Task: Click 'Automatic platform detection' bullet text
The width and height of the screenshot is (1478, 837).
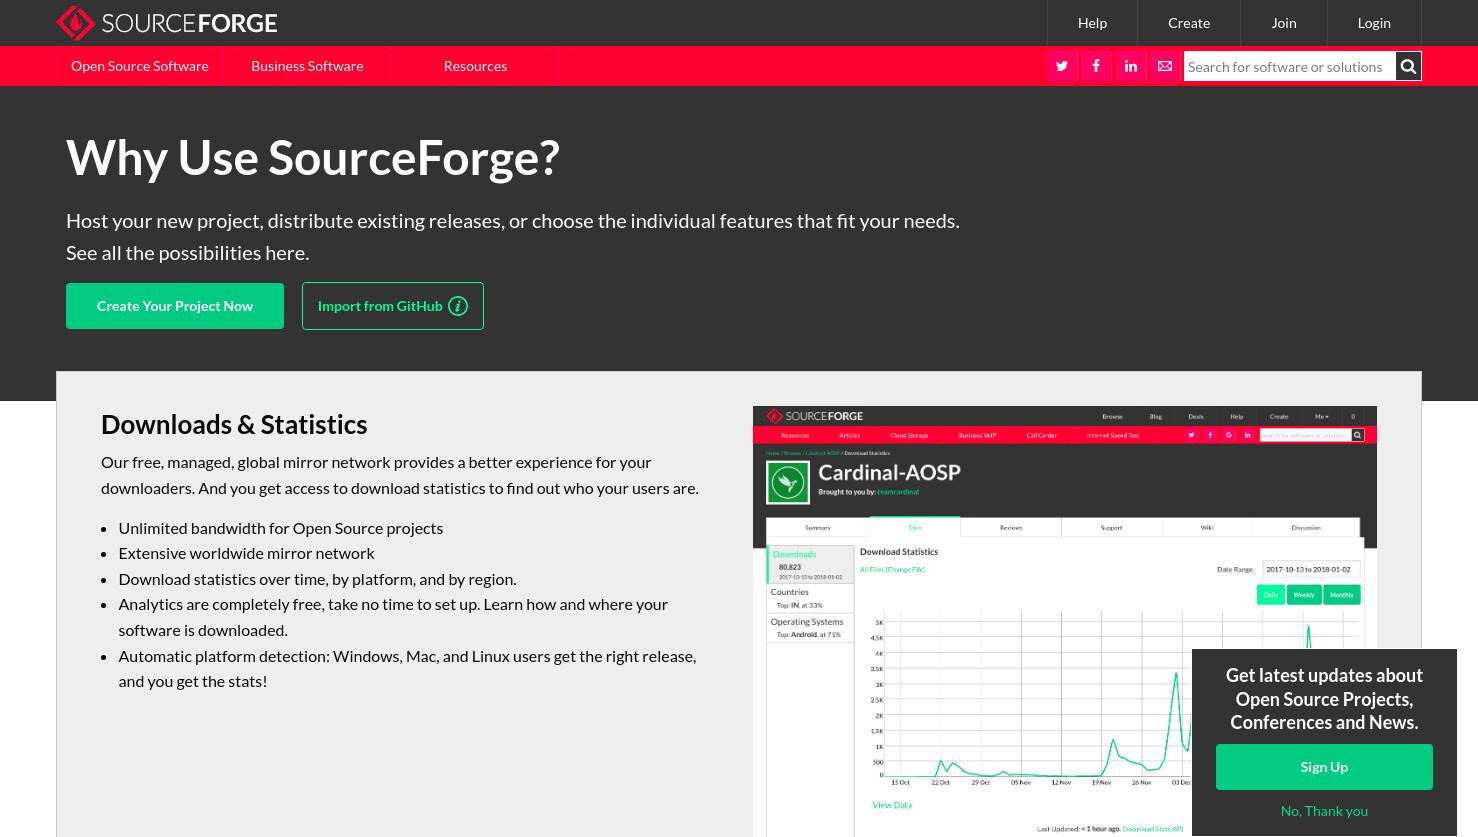Action: 407,668
